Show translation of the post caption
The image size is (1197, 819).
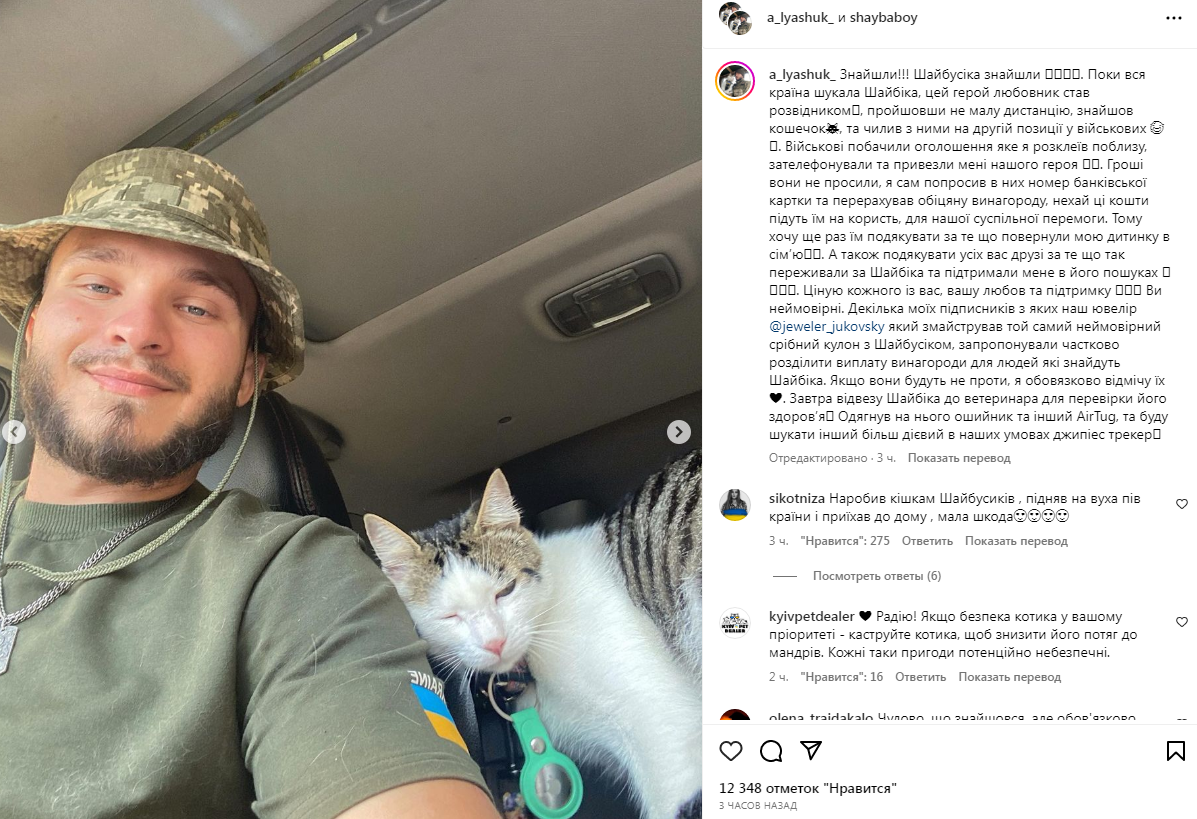tap(959, 458)
